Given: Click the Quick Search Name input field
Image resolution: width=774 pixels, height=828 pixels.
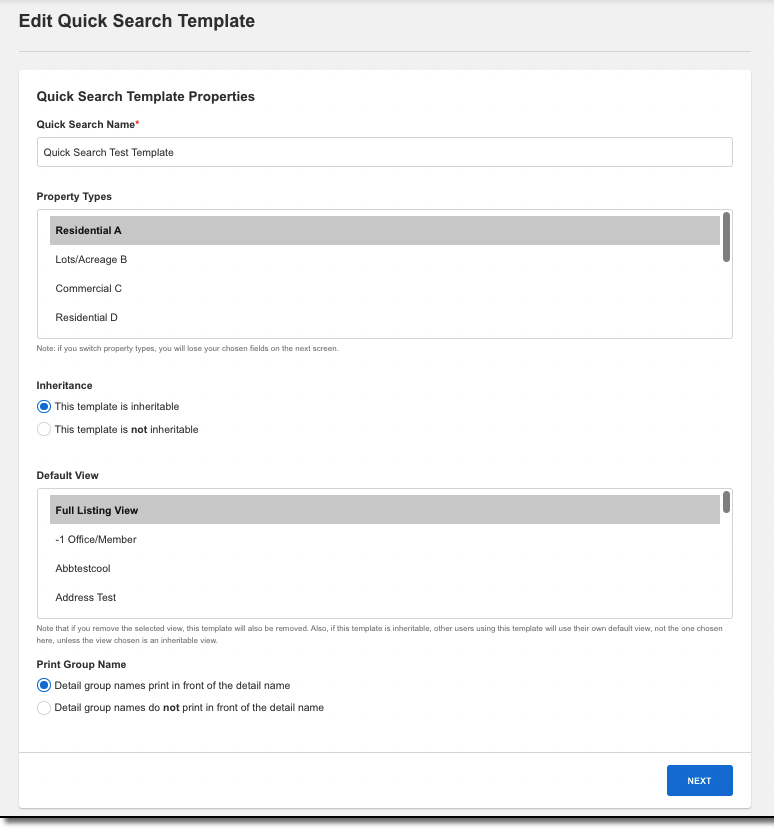Looking at the screenshot, I should (x=384, y=151).
